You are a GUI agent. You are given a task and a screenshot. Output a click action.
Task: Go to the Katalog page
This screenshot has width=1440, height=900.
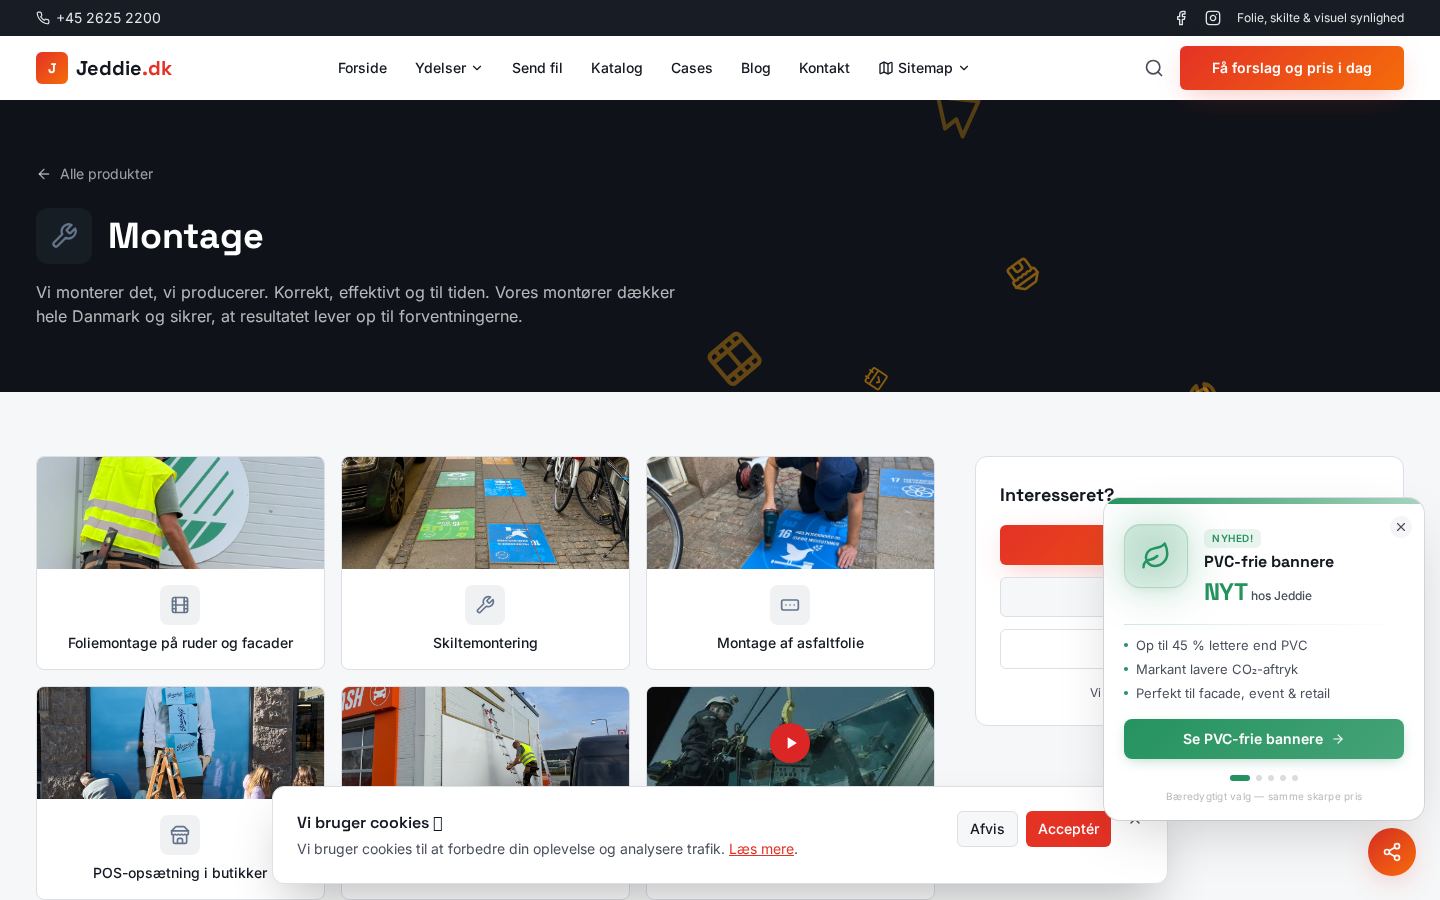coord(617,68)
